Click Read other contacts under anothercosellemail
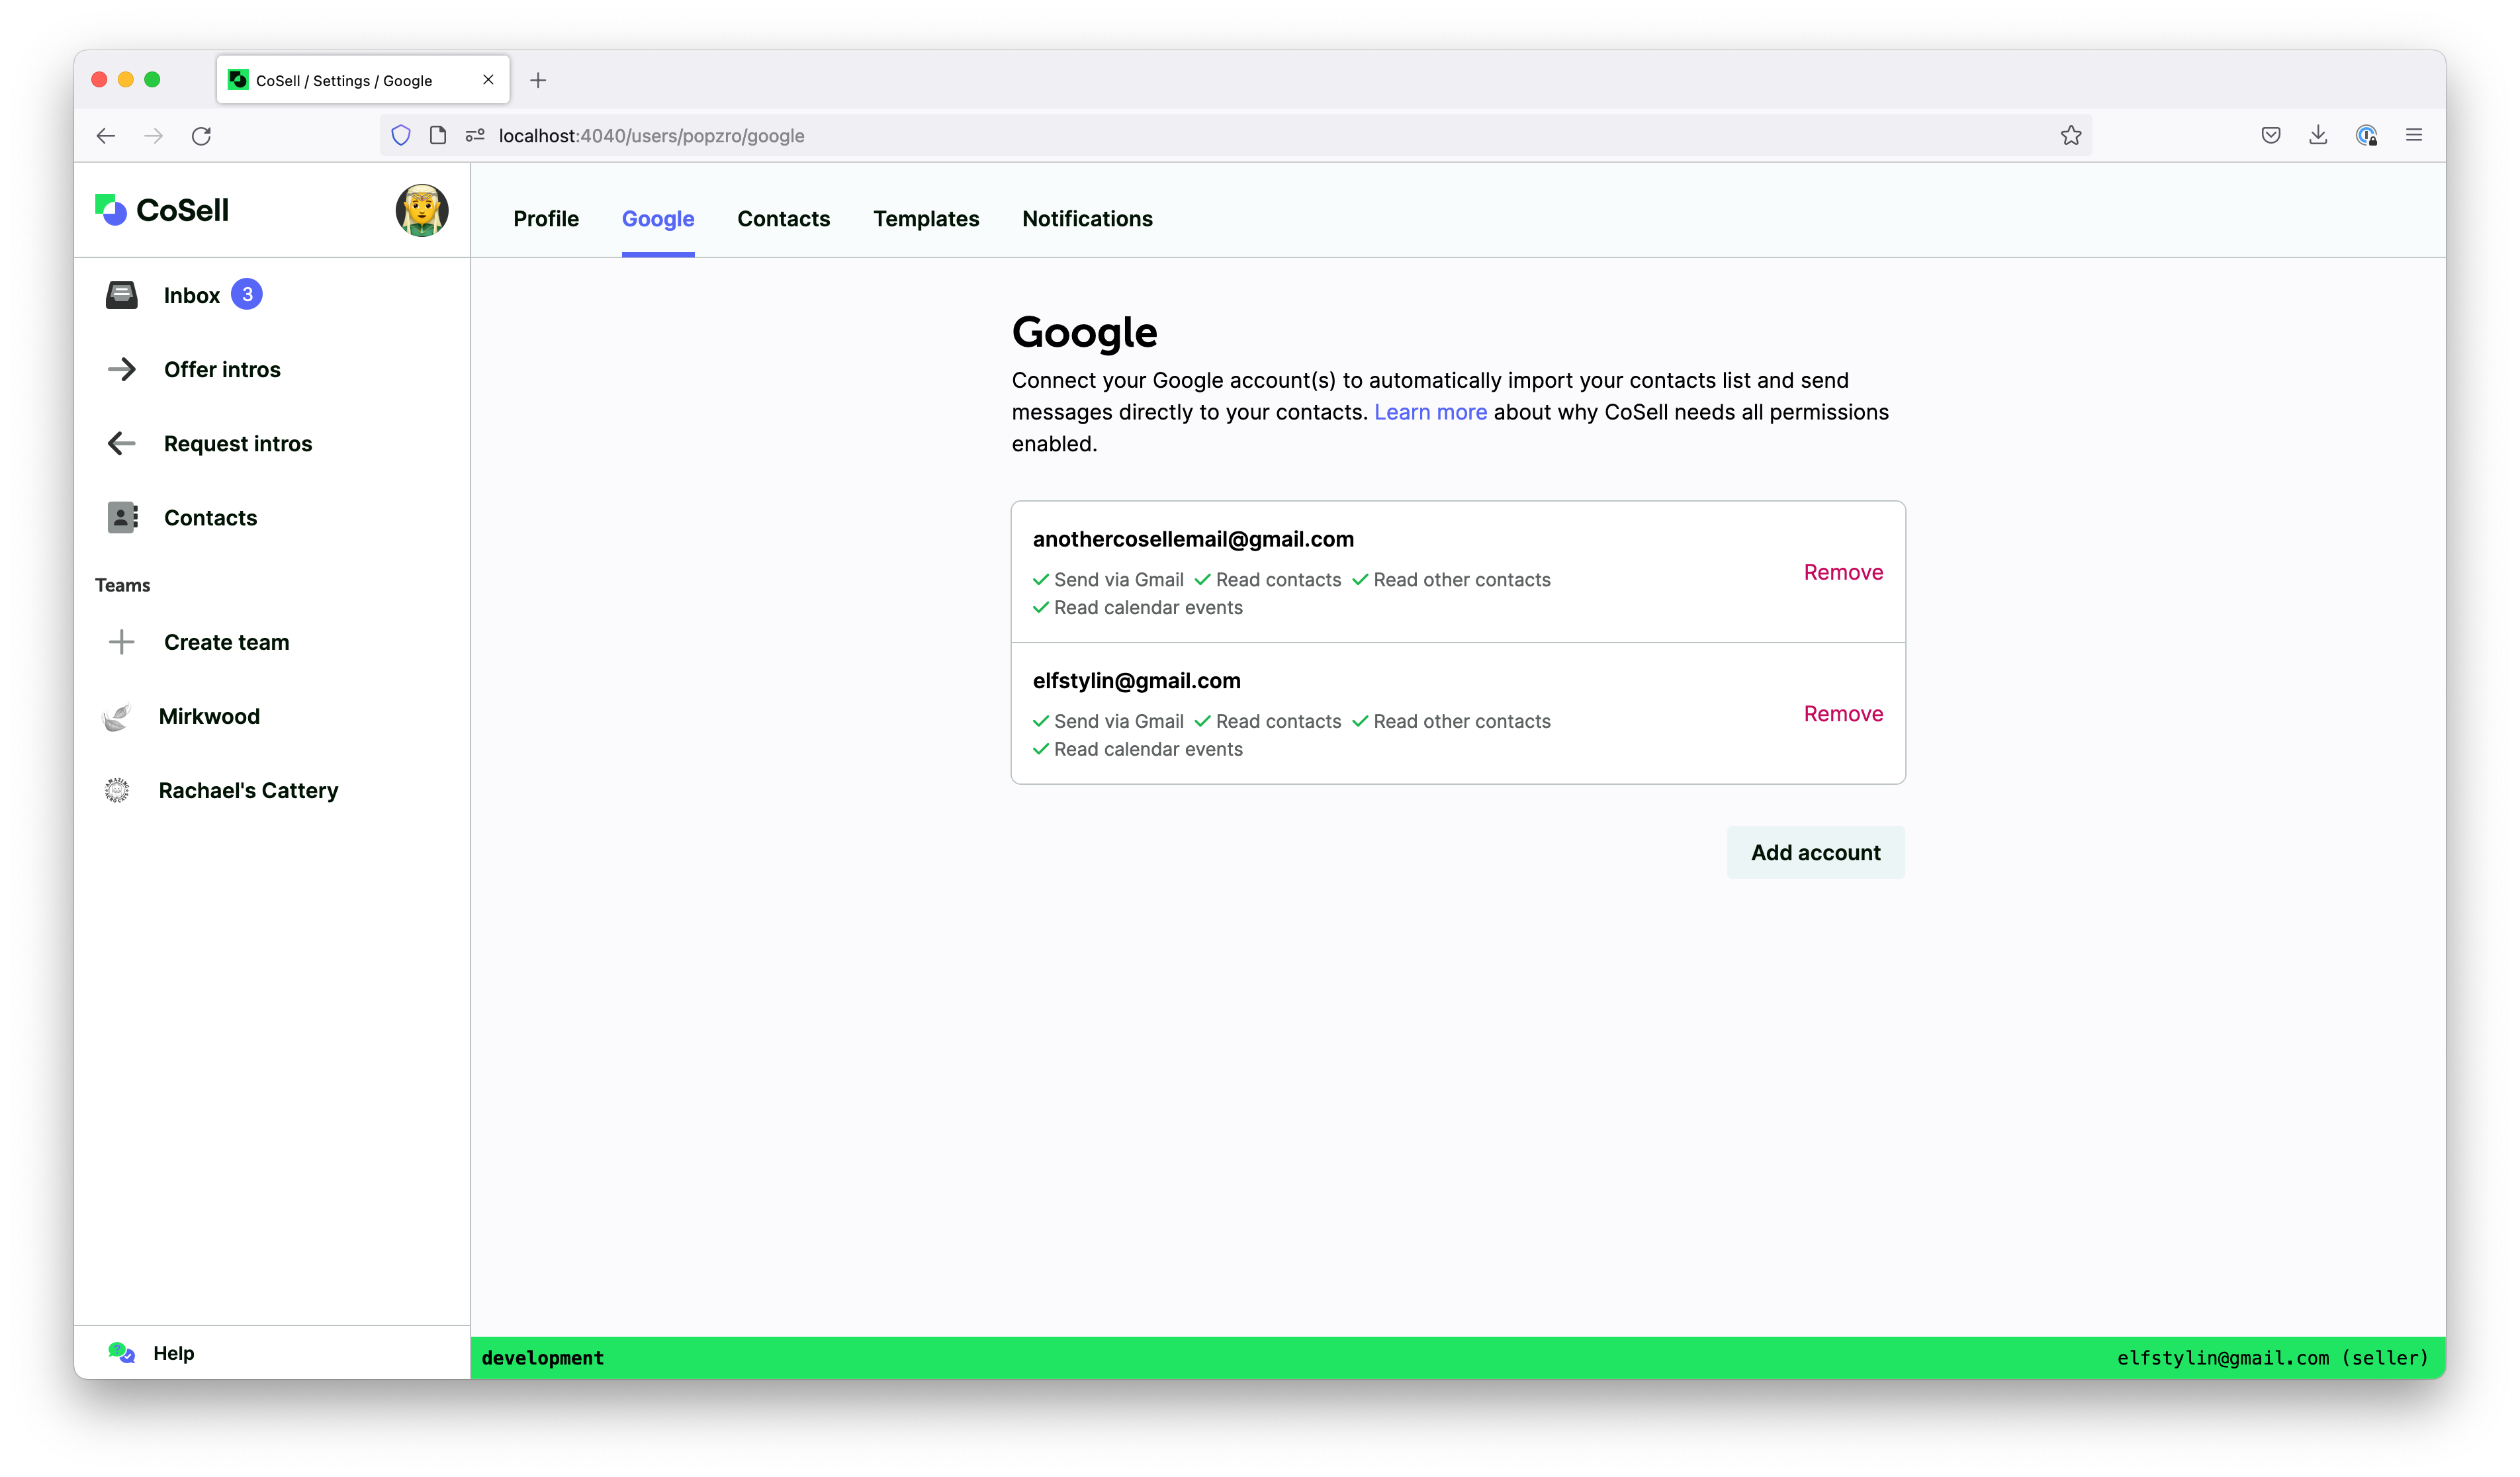The height and width of the screenshot is (1477, 2520). (x=1451, y=580)
